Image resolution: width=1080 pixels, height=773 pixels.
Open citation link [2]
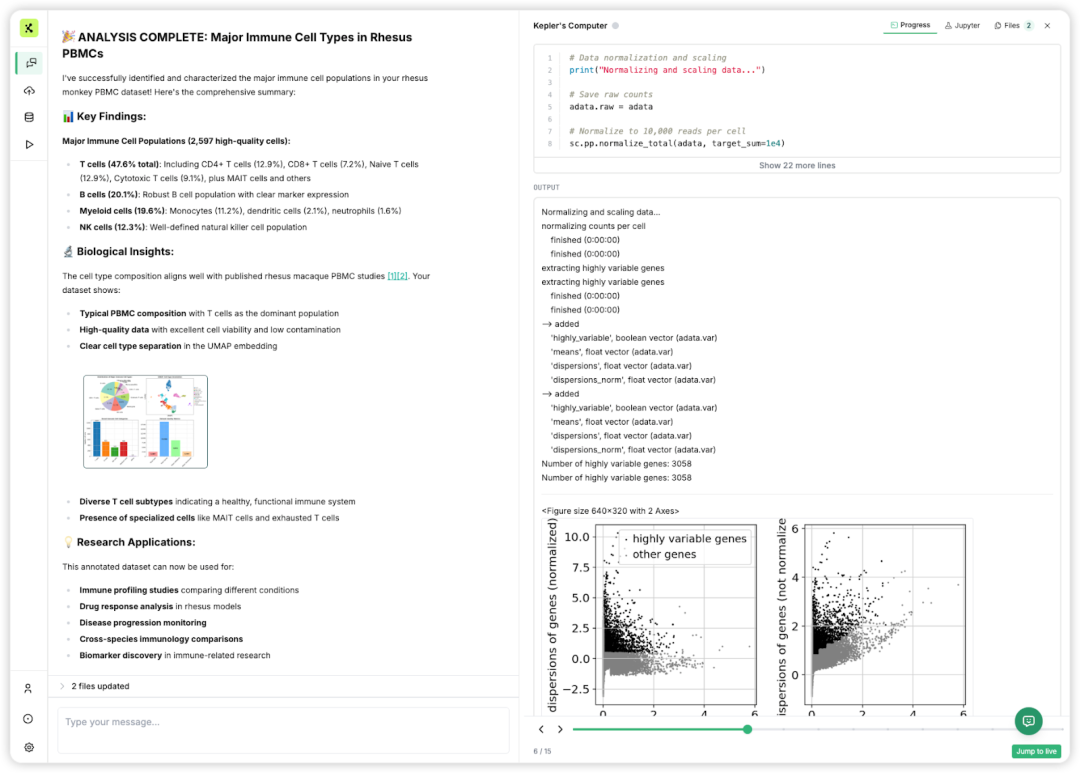pos(402,276)
